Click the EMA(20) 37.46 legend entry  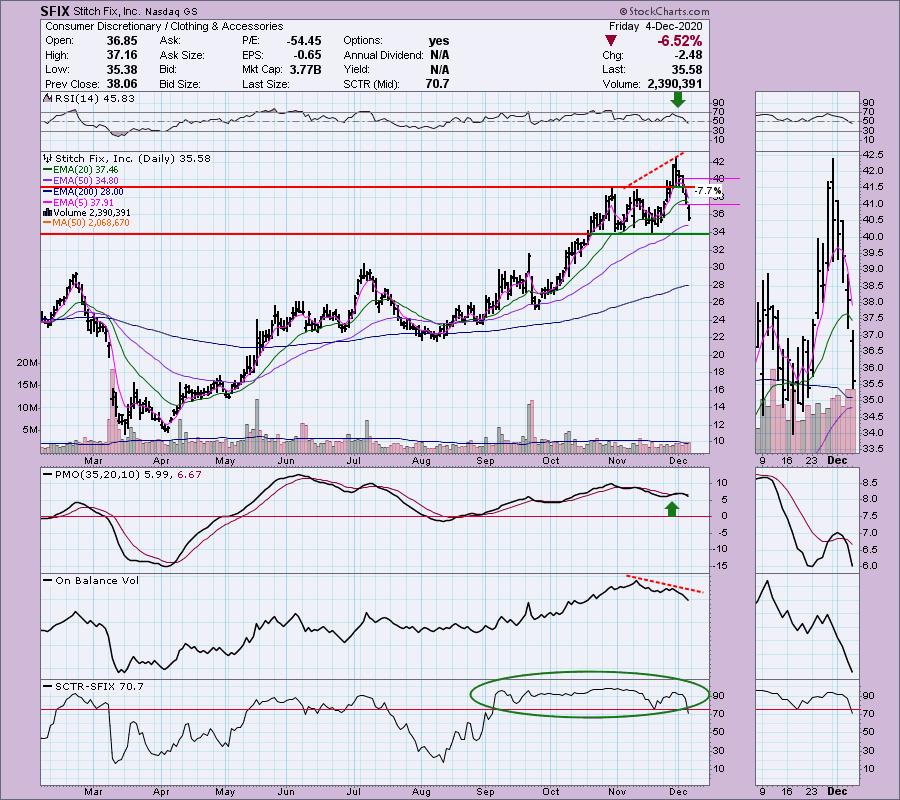[85, 170]
